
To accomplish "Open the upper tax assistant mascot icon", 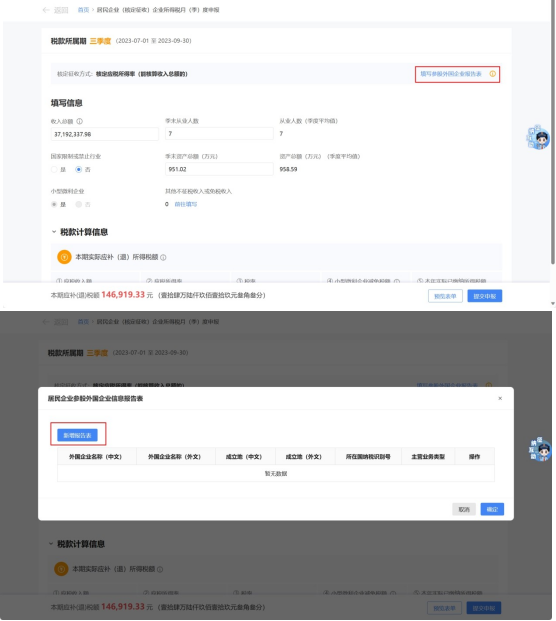I will [x=538, y=137].
